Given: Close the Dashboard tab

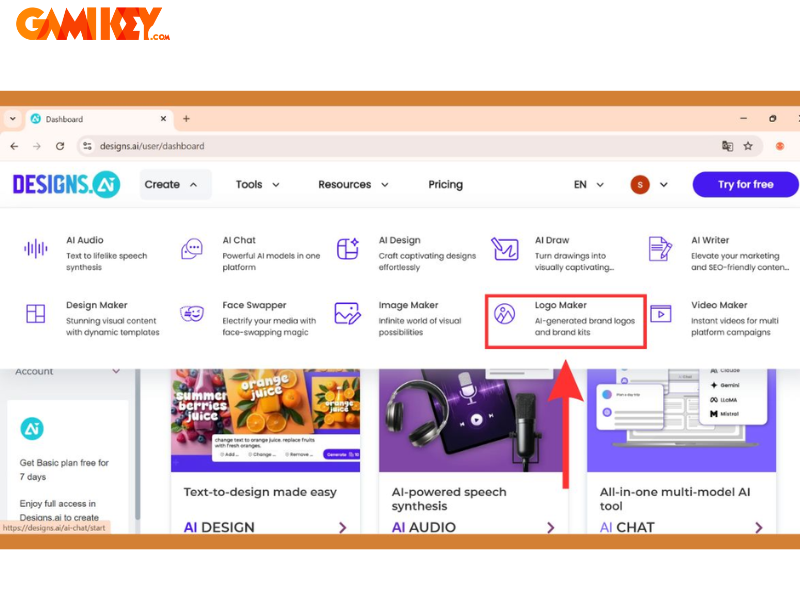Looking at the screenshot, I should (163, 119).
